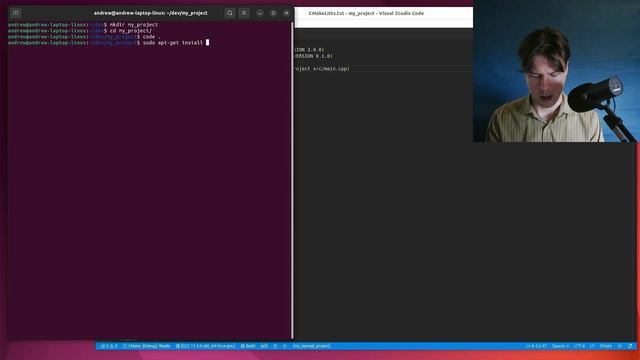
Task: Click the terminal vertical scrollbar
Action: coord(292,180)
